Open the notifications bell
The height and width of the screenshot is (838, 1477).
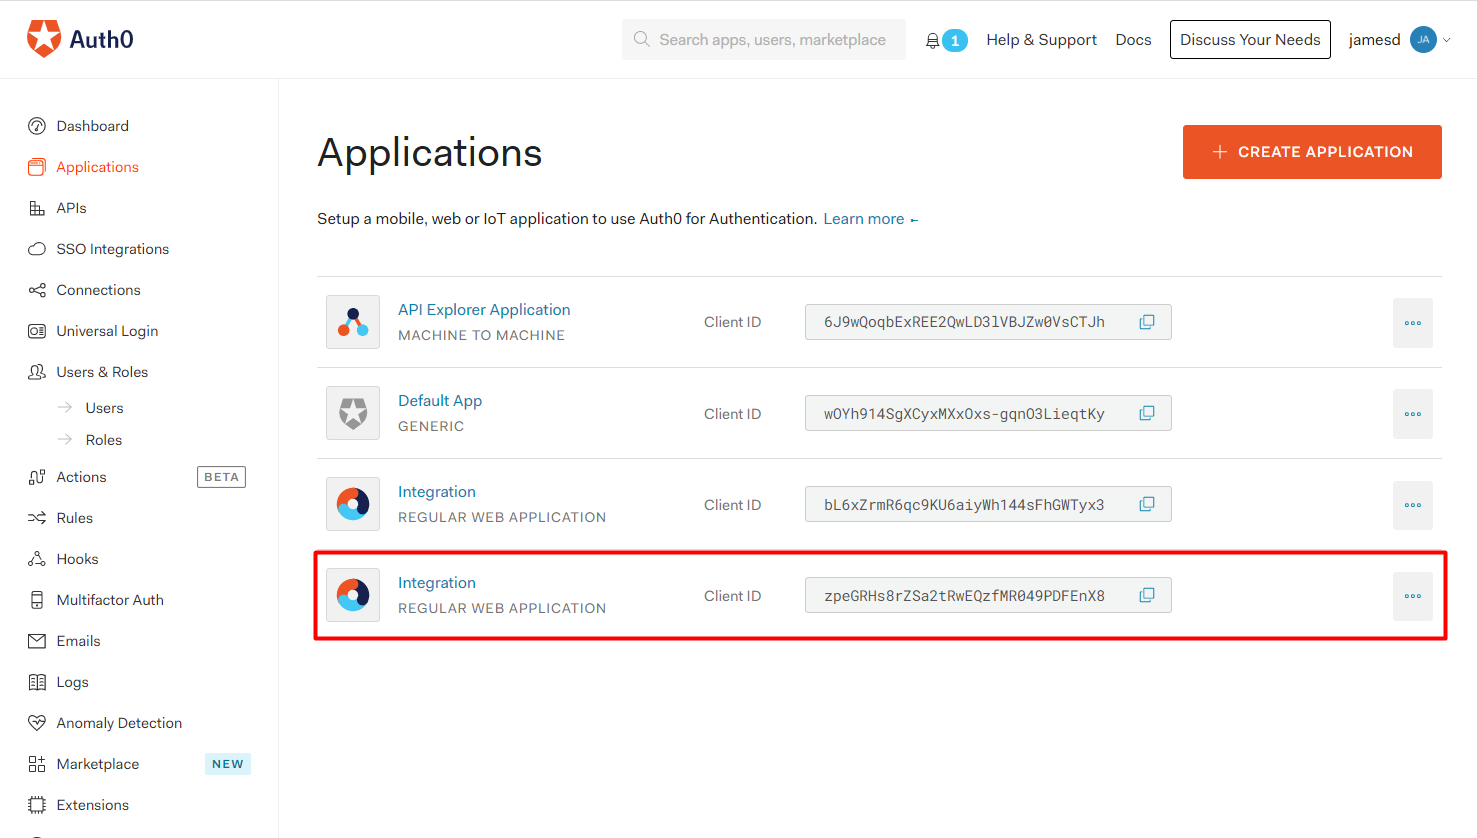933,40
